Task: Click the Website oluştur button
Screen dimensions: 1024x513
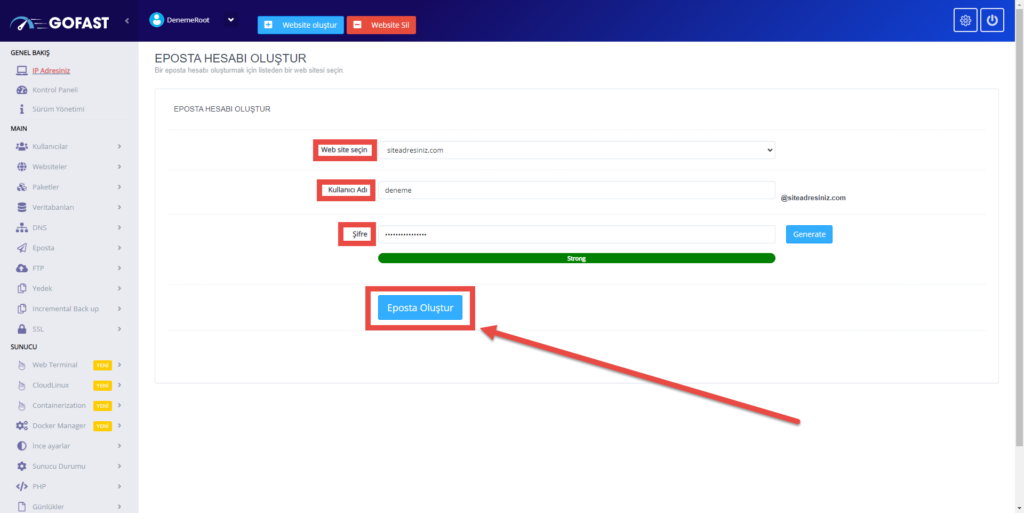Action: tap(300, 24)
